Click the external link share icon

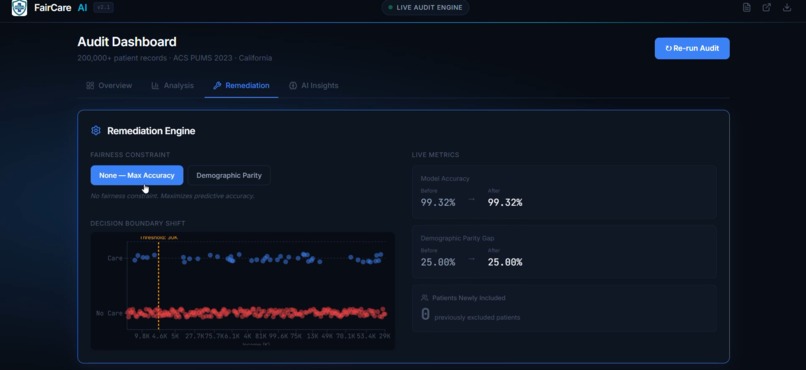[x=766, y=8]
